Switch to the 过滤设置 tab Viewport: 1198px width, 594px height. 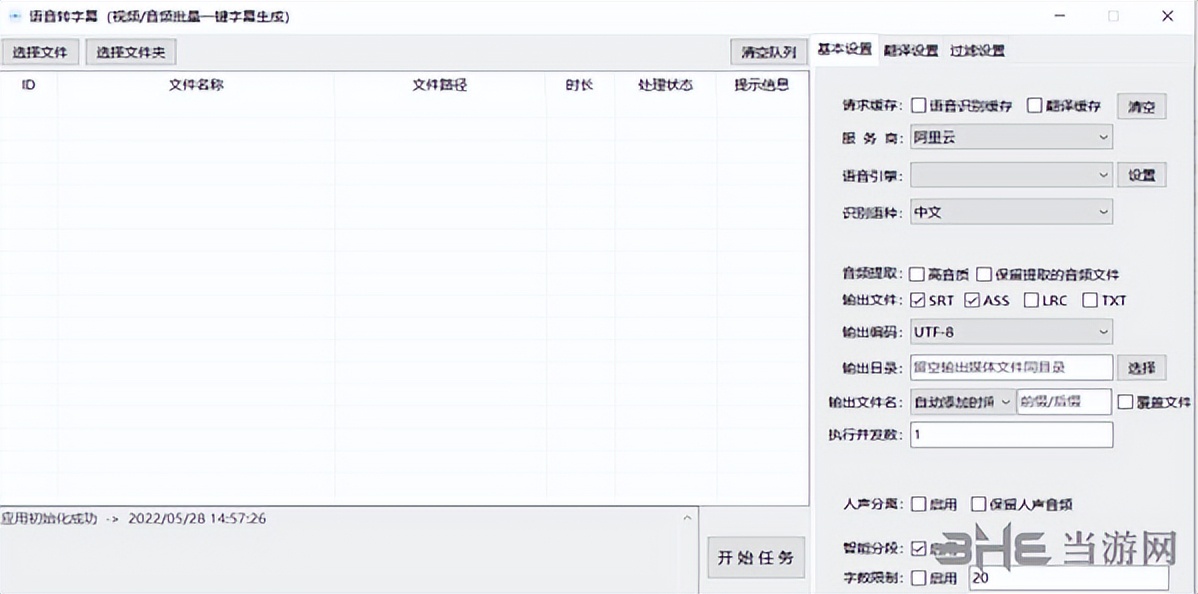click(x=976, y=48)
